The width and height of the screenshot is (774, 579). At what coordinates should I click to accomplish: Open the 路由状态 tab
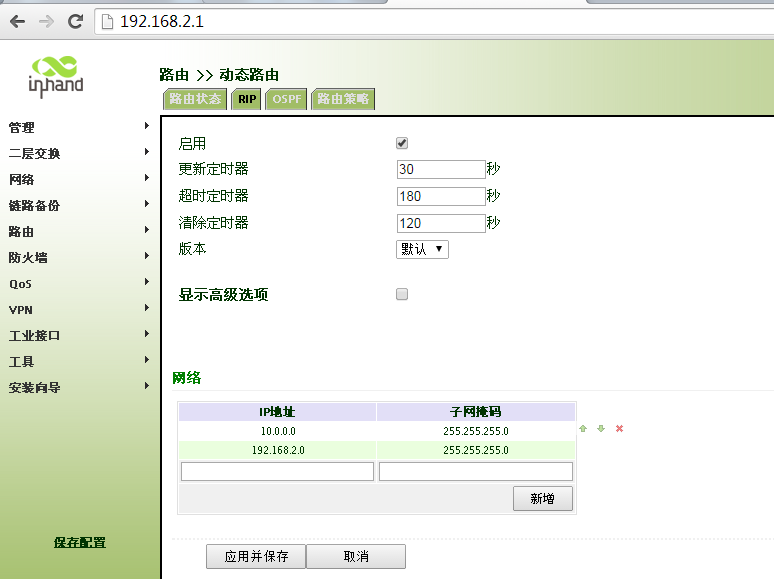tap(195, 99)
